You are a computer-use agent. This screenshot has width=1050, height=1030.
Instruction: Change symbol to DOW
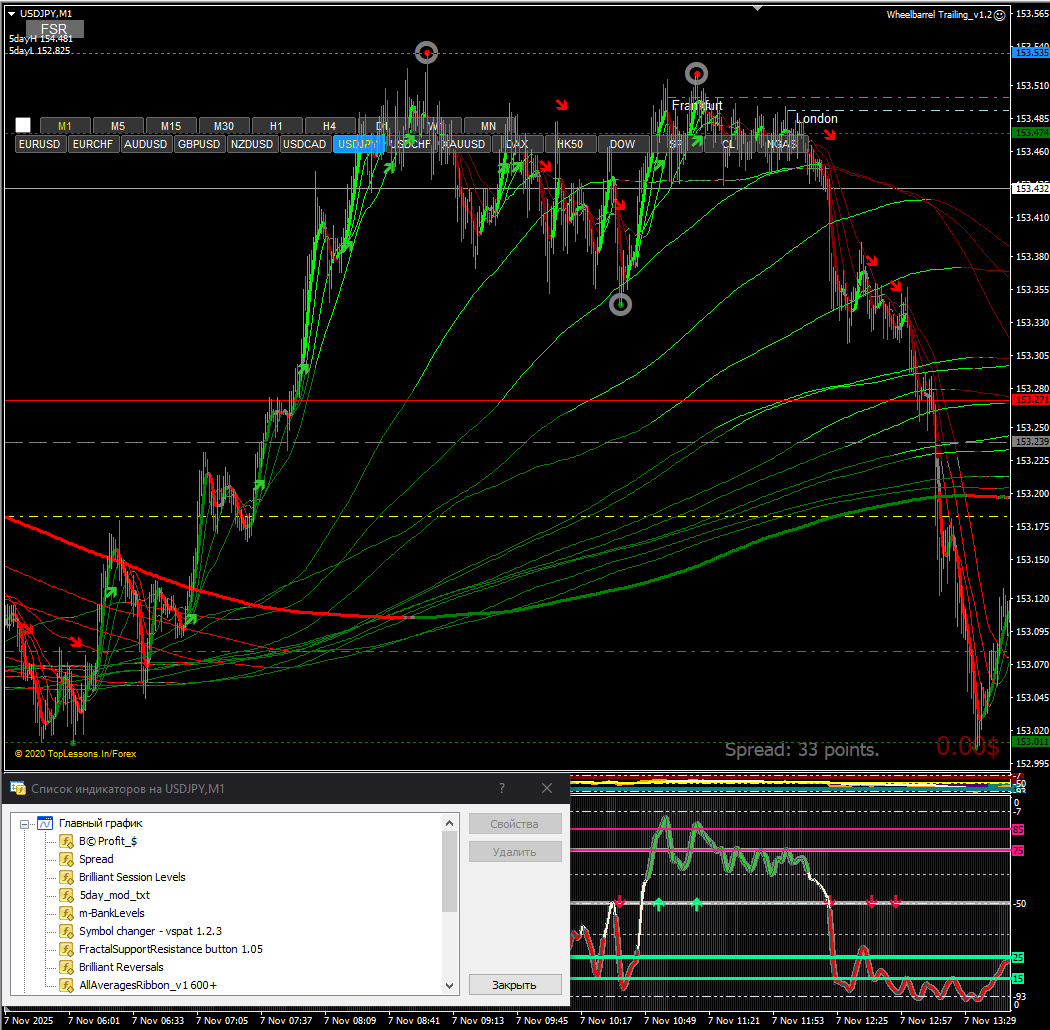point(623,144)
